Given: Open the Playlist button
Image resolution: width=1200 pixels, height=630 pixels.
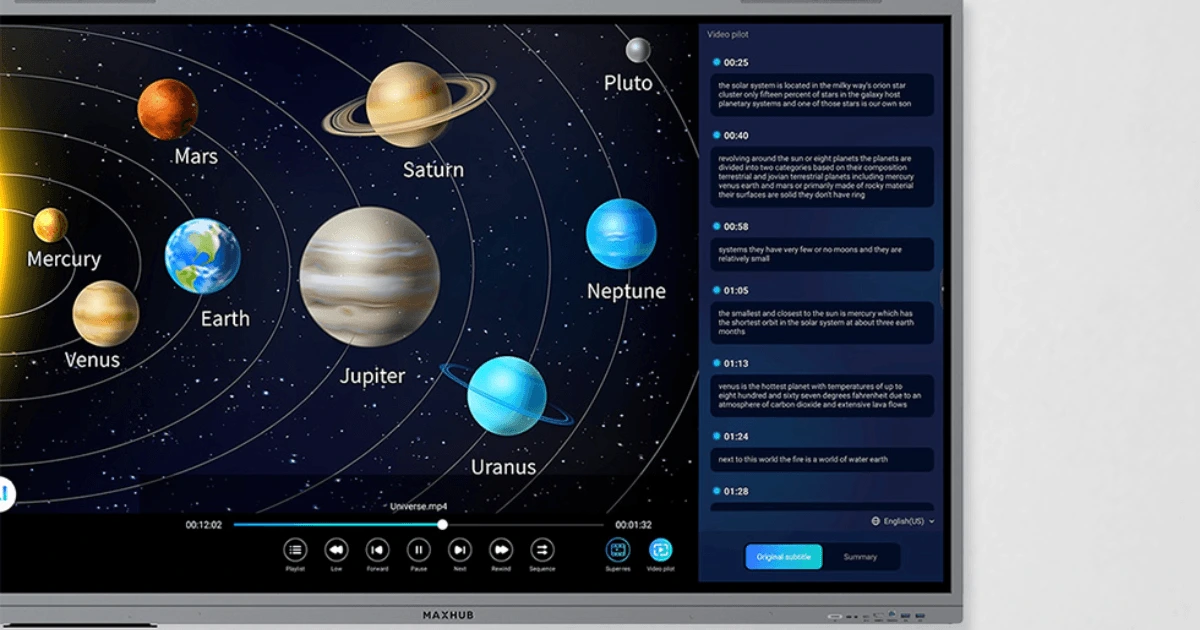Looking at the screenshot, I should click(295, 550).
